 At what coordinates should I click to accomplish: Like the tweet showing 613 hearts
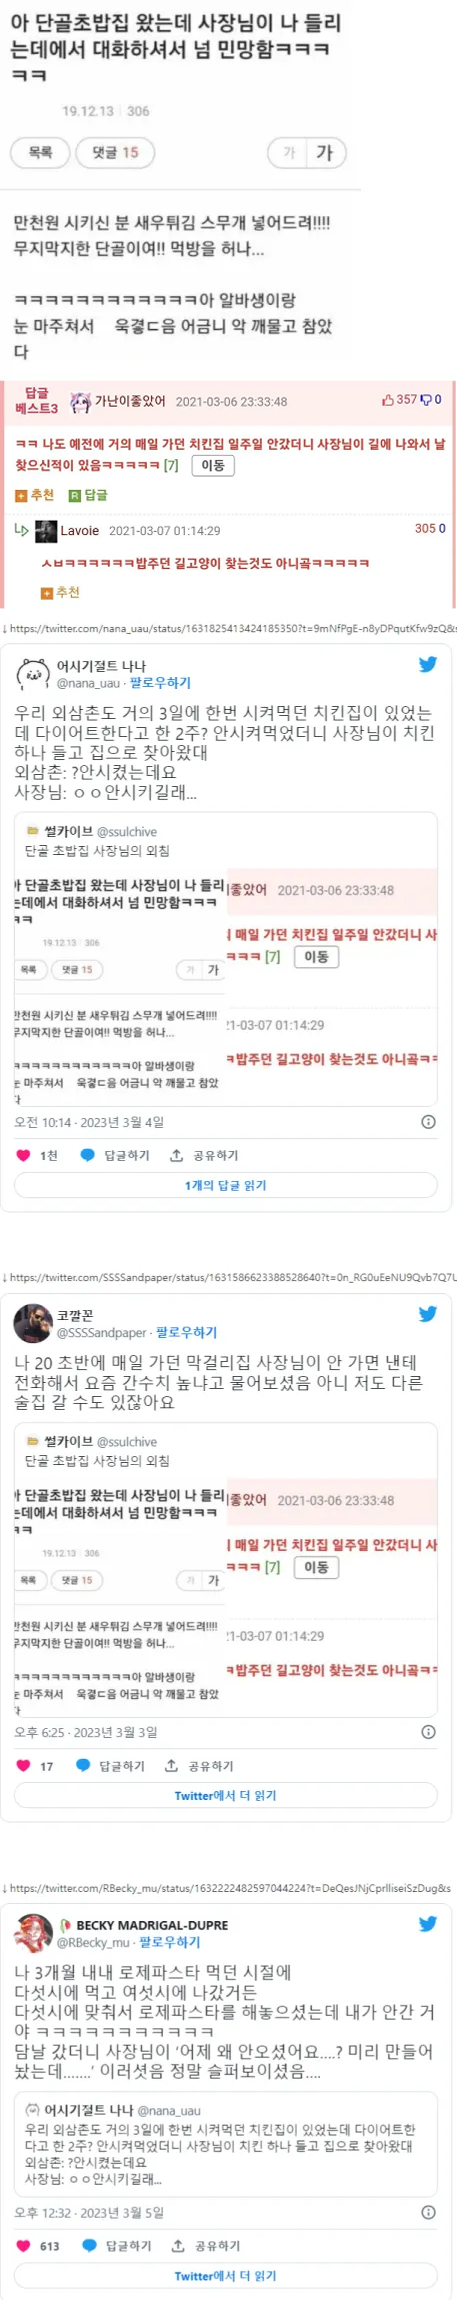click(x=24, y=2245)
